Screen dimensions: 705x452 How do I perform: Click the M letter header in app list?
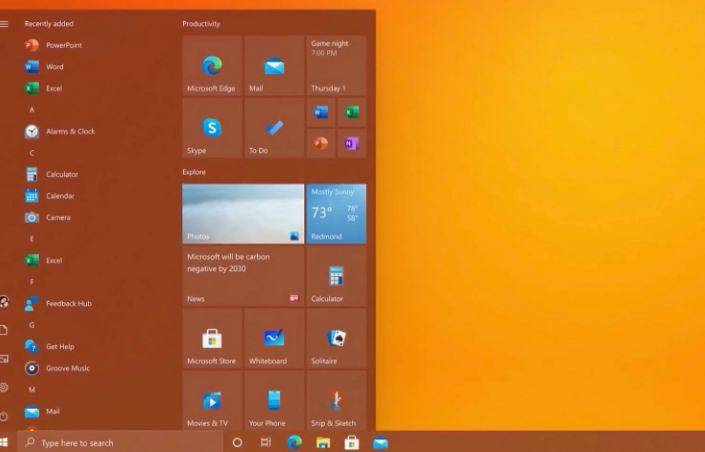tap(31, 389)
